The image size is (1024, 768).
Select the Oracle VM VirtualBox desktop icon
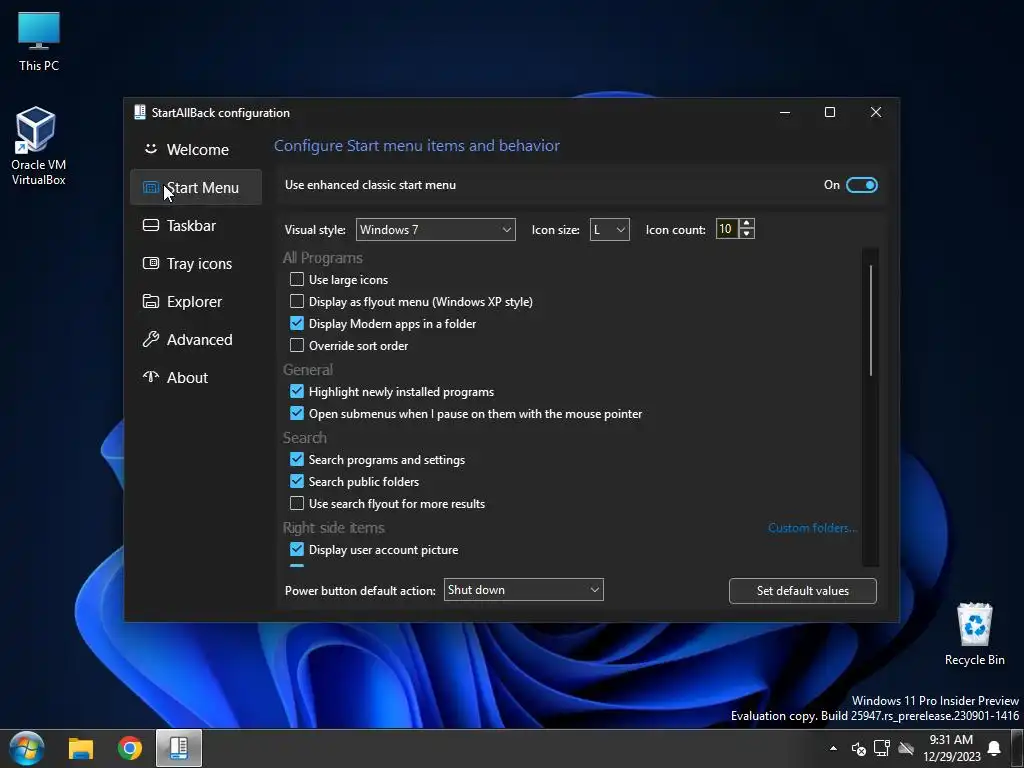tap(39, 146)
